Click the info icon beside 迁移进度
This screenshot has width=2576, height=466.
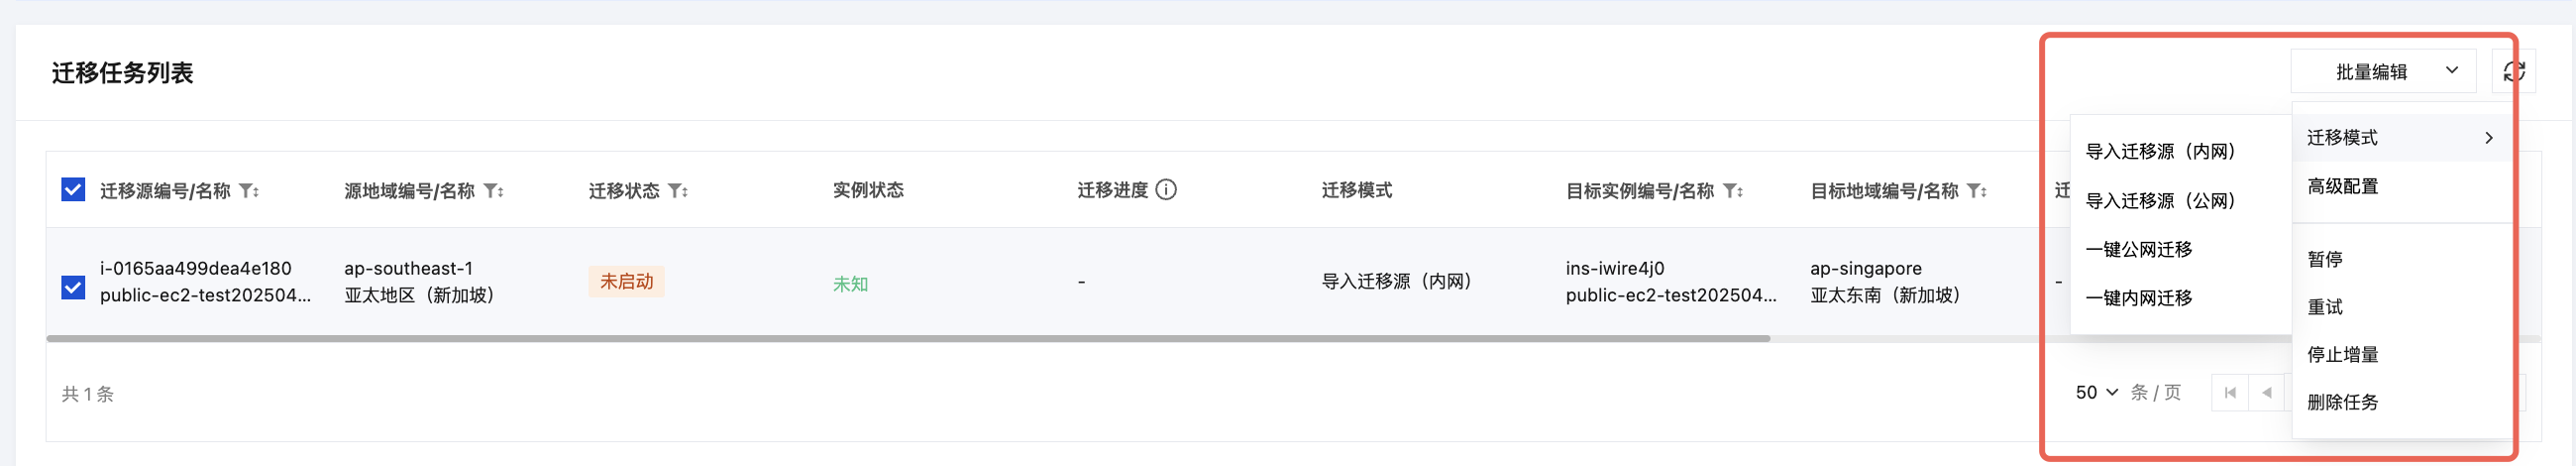(1166, 190)
